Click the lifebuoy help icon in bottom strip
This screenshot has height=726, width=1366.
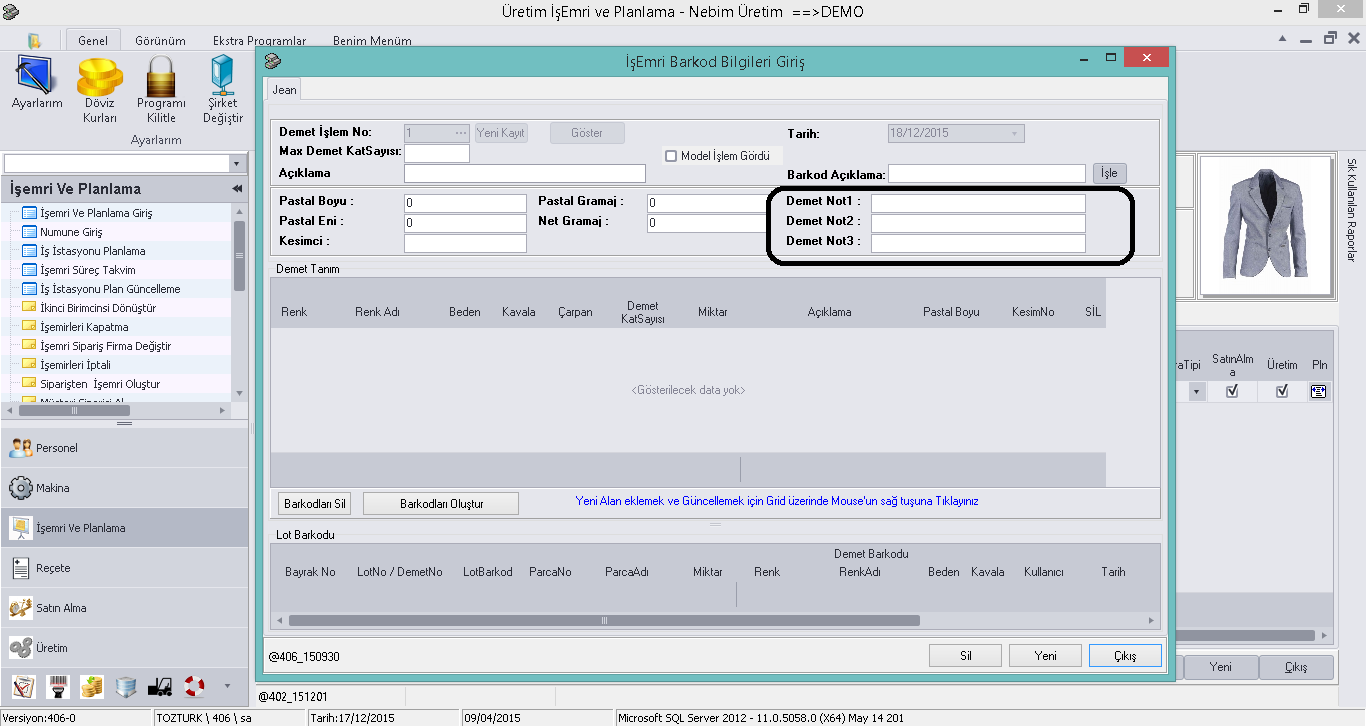pos(194,686)
